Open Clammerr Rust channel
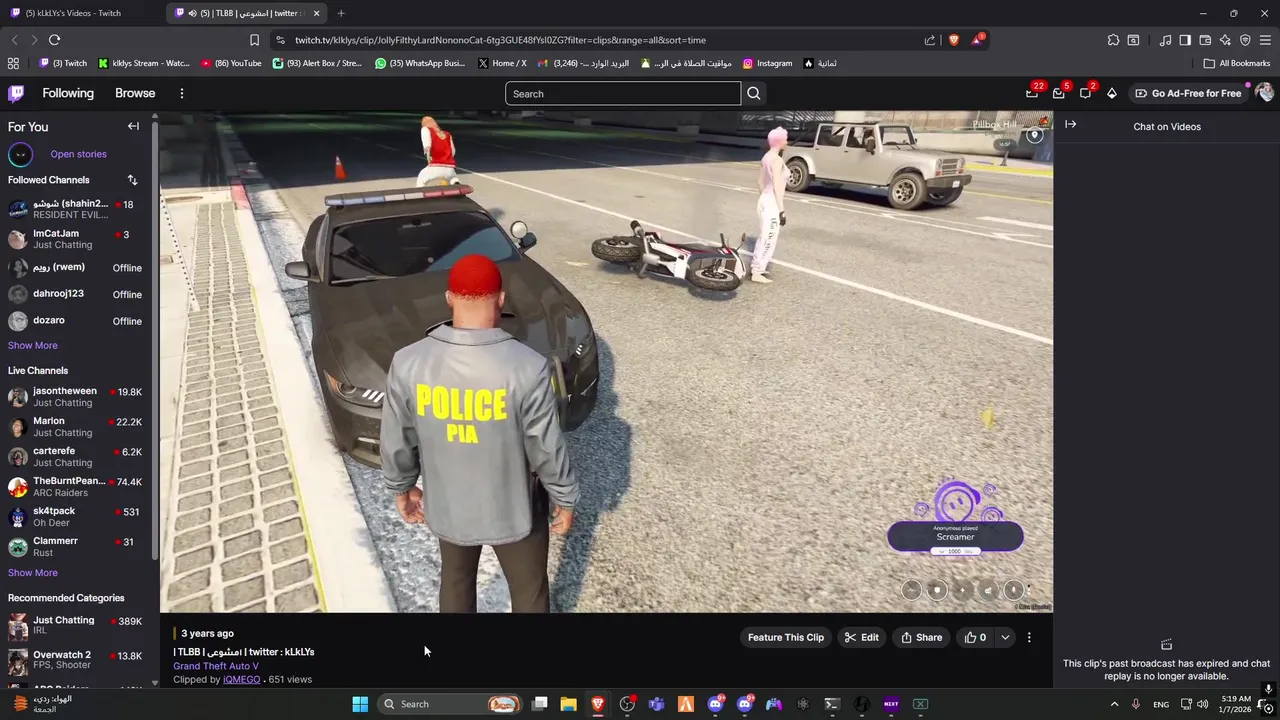Image resolution: width=1280 pixels, height=720 pixels. [77, 547]
